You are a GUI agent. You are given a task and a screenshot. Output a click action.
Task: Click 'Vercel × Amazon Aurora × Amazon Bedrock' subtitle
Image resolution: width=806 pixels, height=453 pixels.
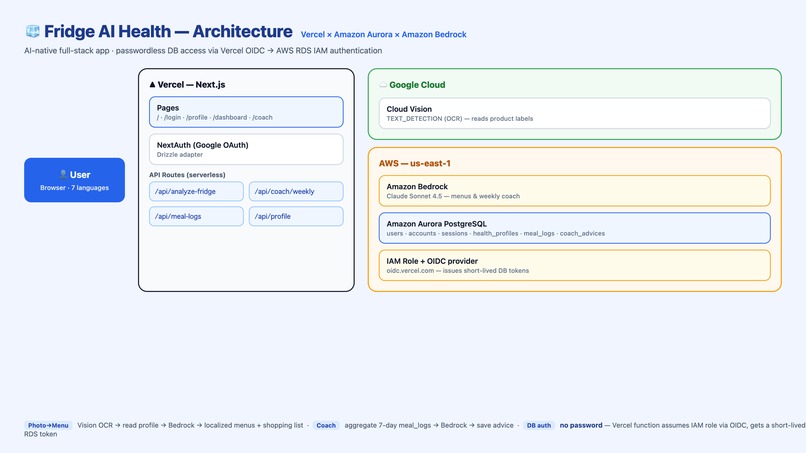click(x=383, y=34)
